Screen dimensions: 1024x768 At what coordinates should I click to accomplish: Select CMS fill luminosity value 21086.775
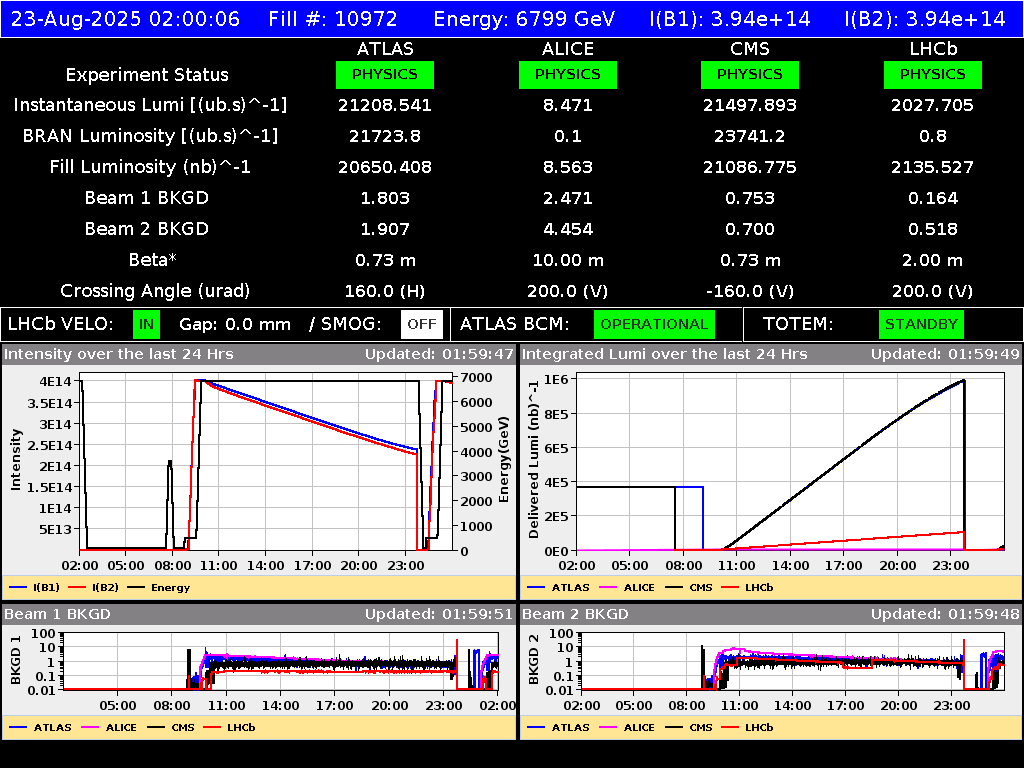pos(750,167)
